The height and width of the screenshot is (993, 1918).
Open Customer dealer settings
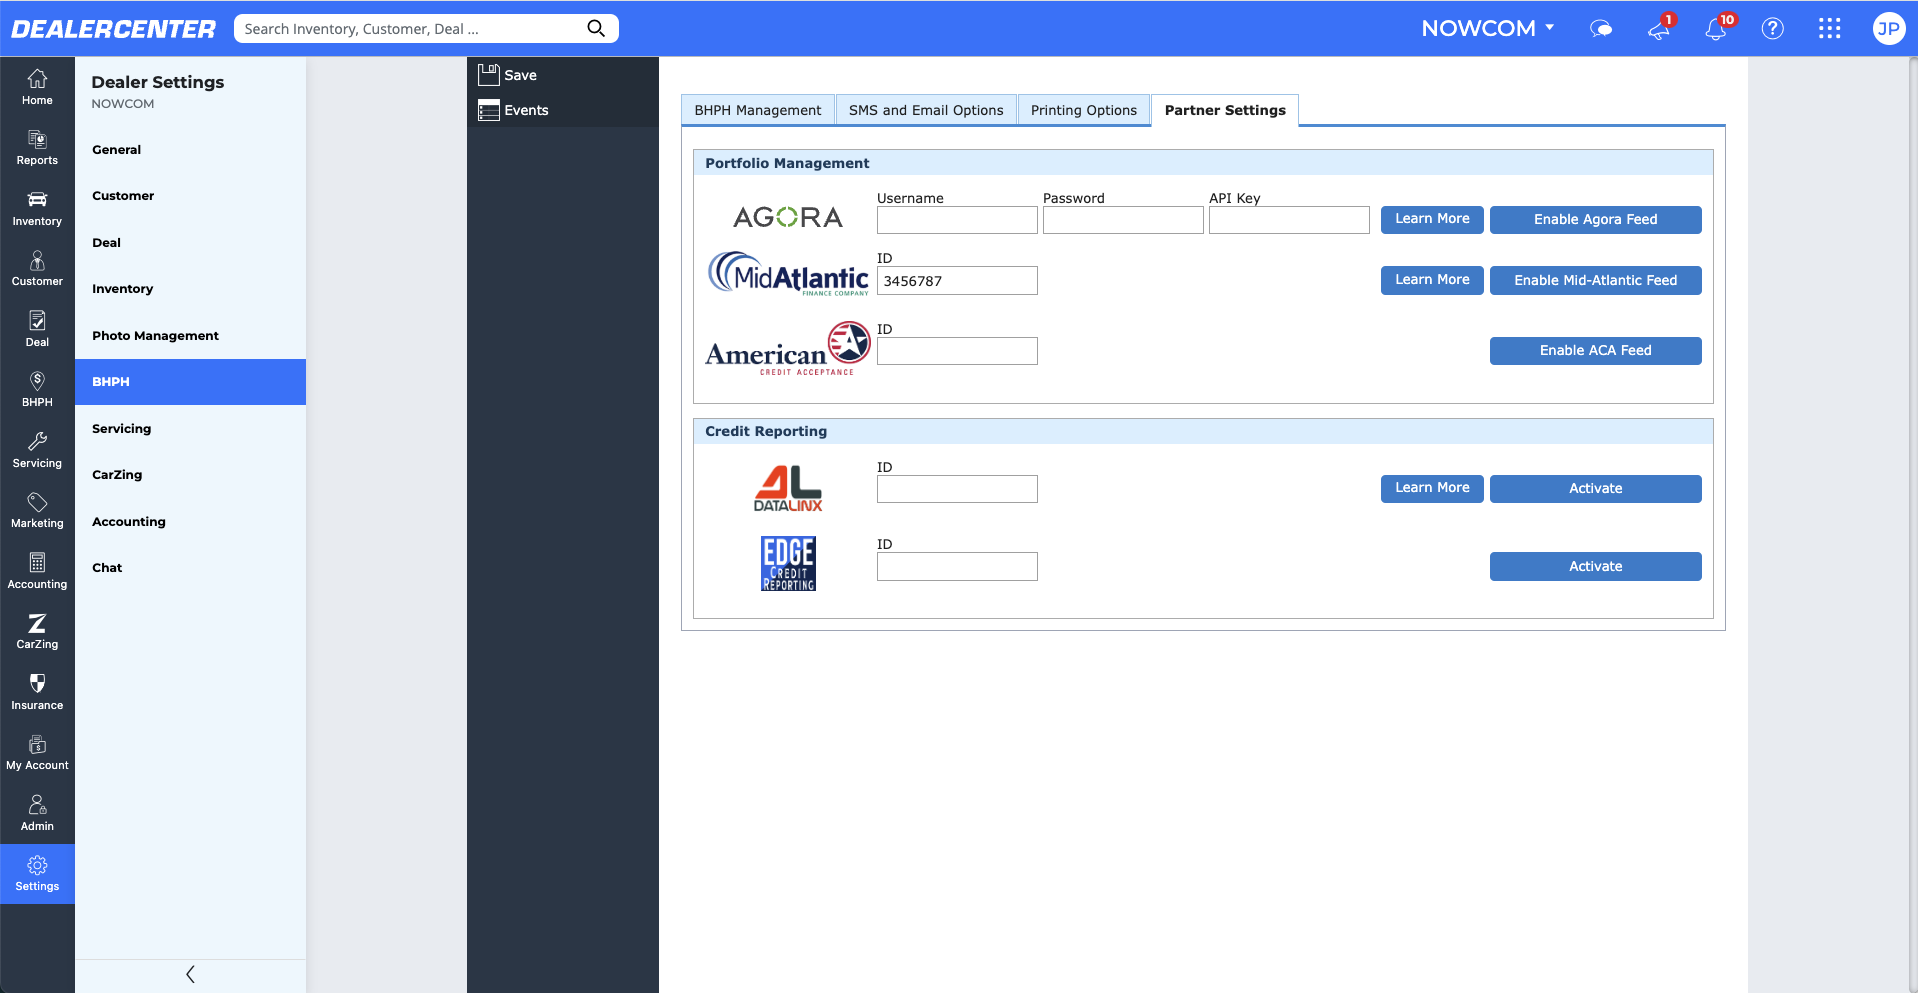click(190, 196)
